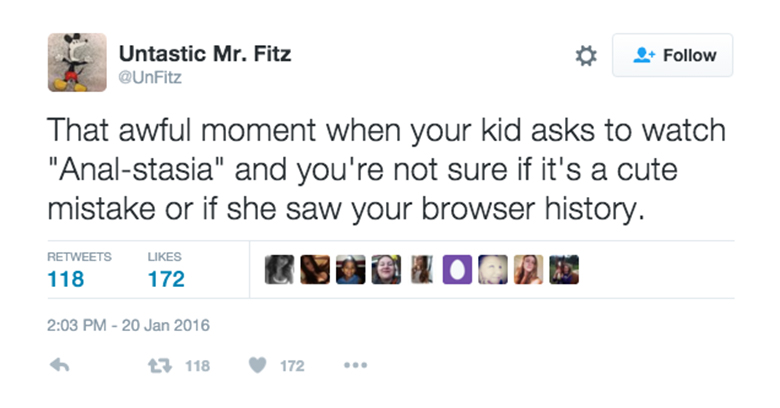The height and width of the screenshot is (408, 780).
Task: Select the purple egg default avatar
Action: pos(457,270)
